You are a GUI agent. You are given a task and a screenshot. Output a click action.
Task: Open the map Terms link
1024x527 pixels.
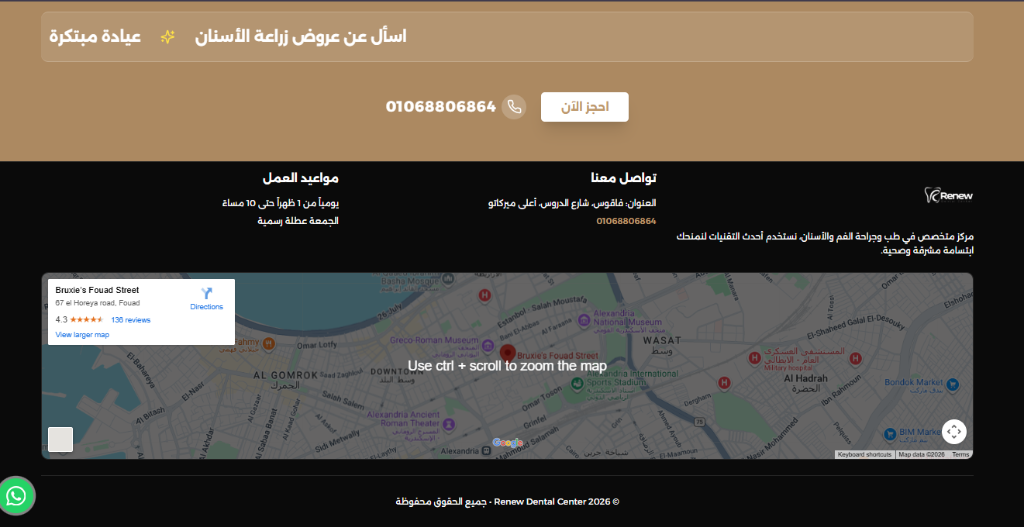click(x=960, y=455)
